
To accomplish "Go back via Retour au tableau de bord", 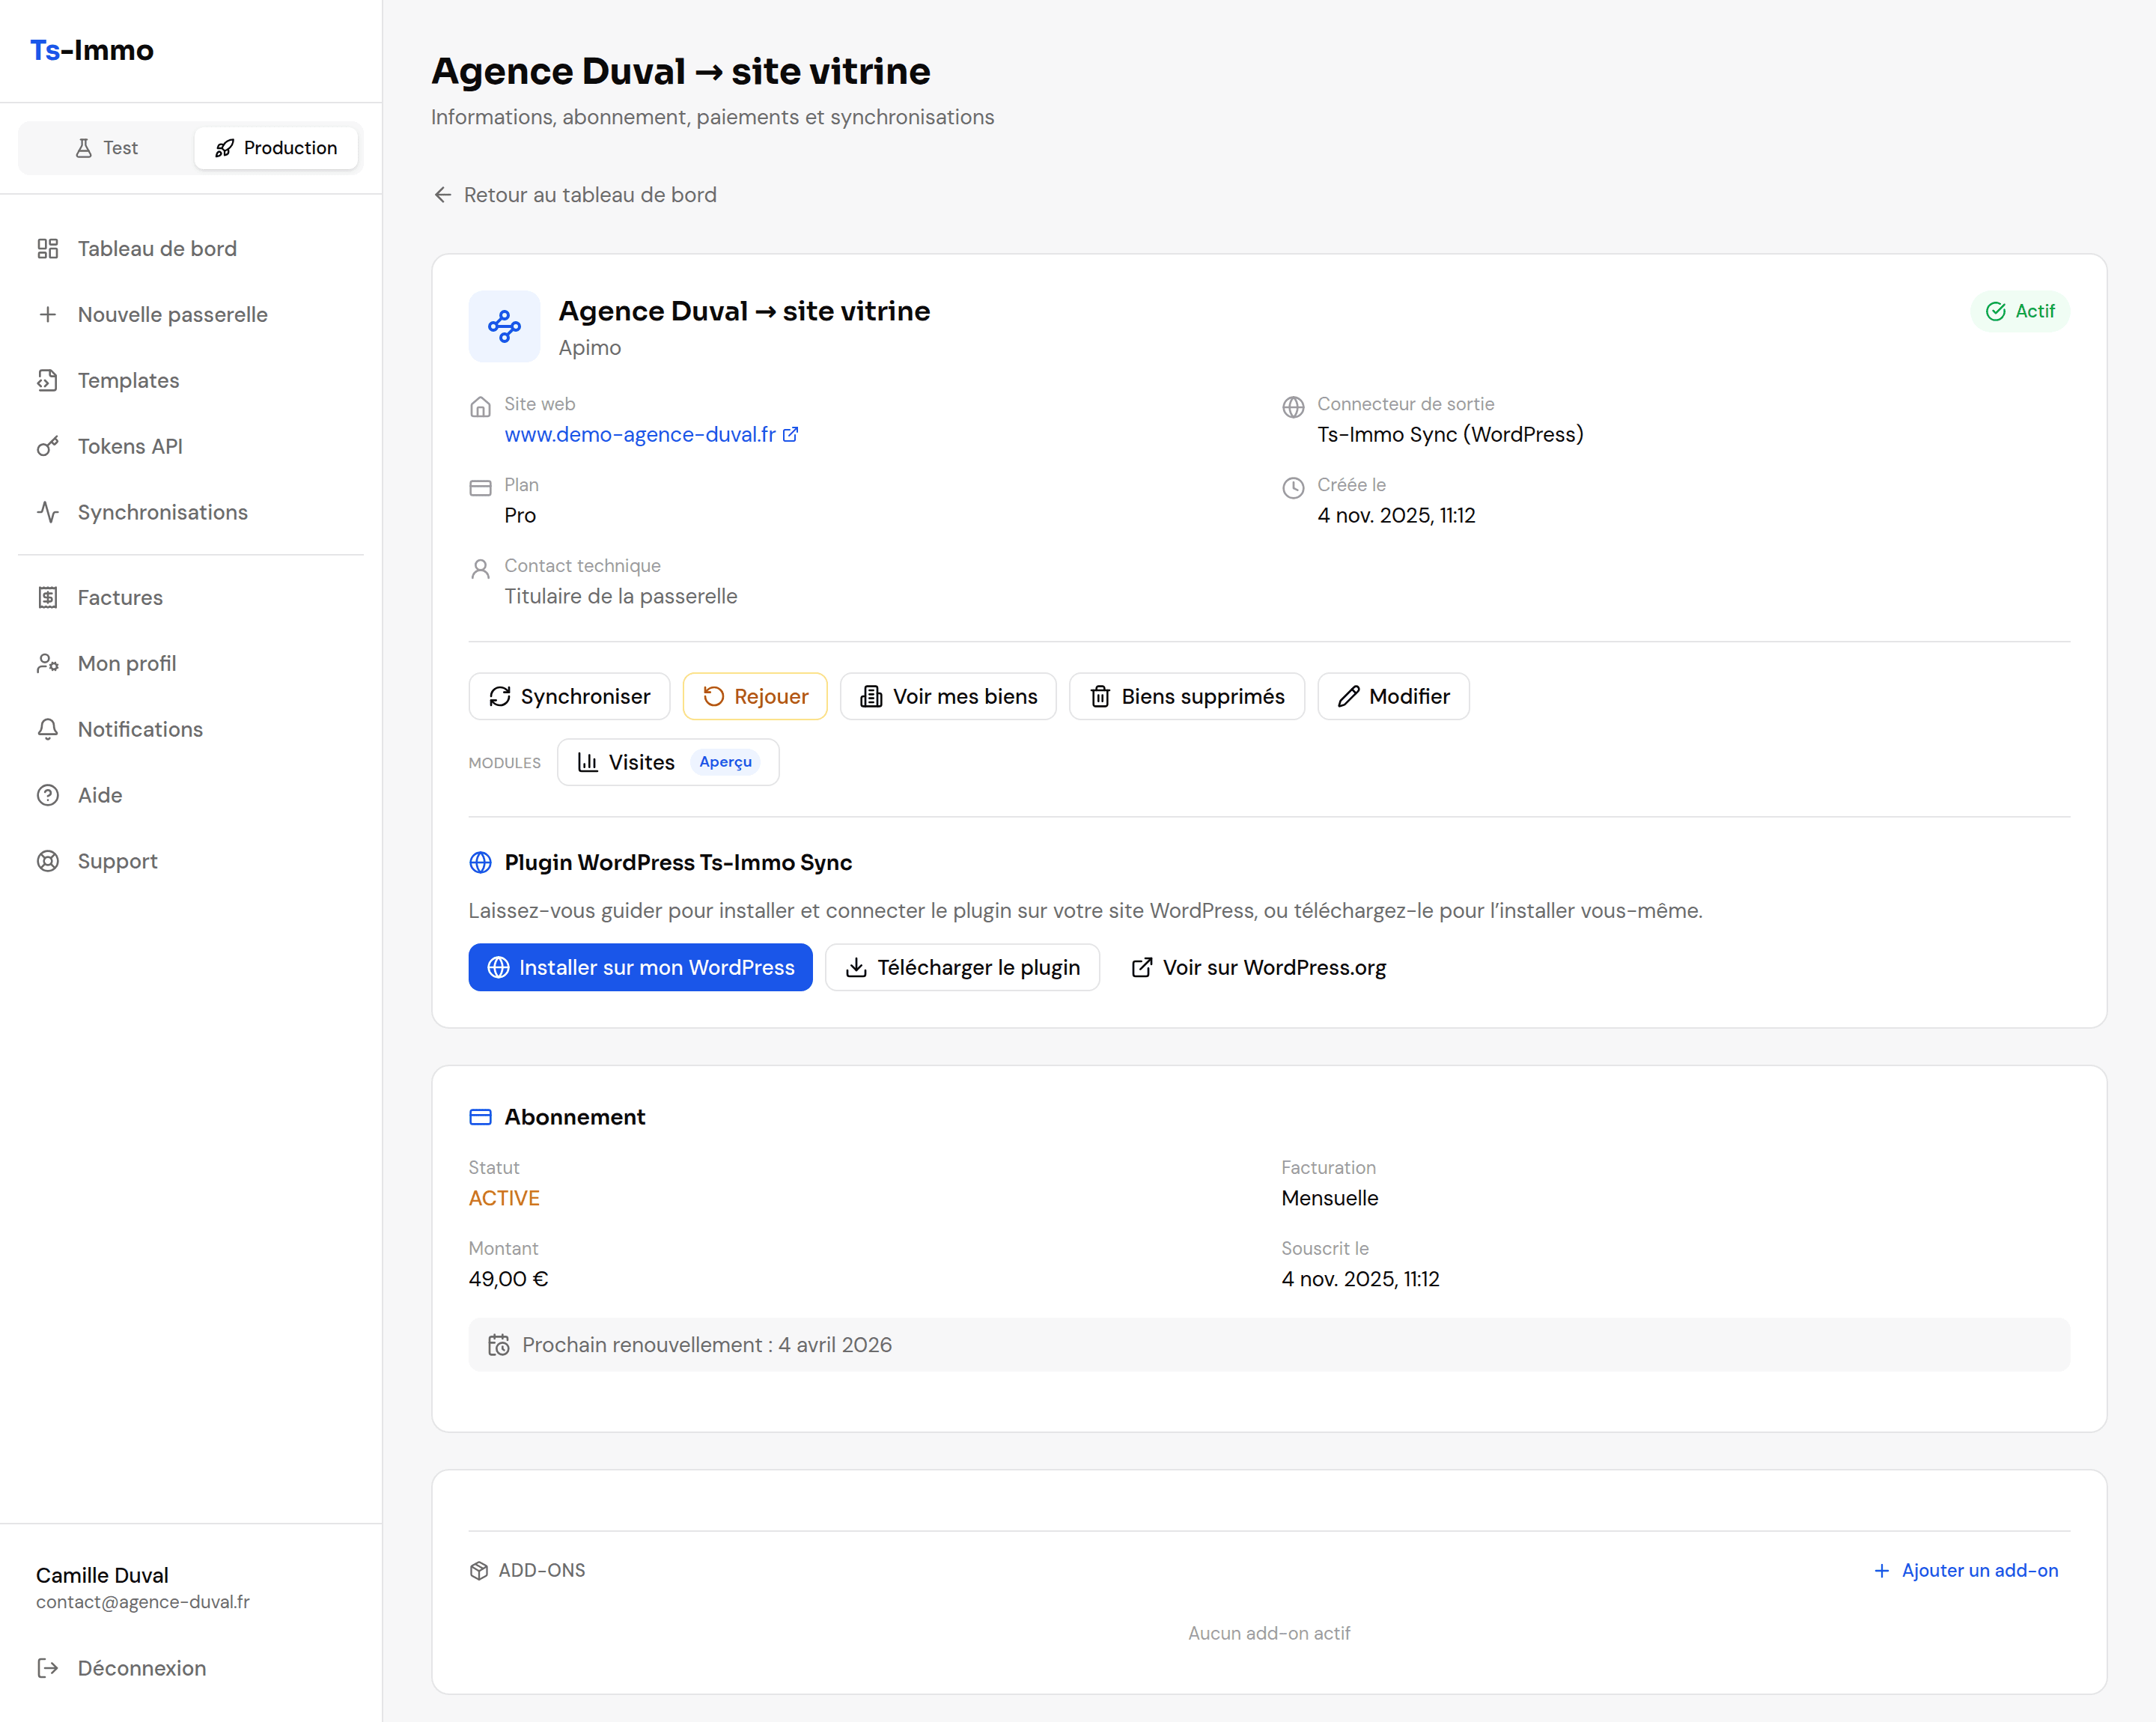I will 575,195.
